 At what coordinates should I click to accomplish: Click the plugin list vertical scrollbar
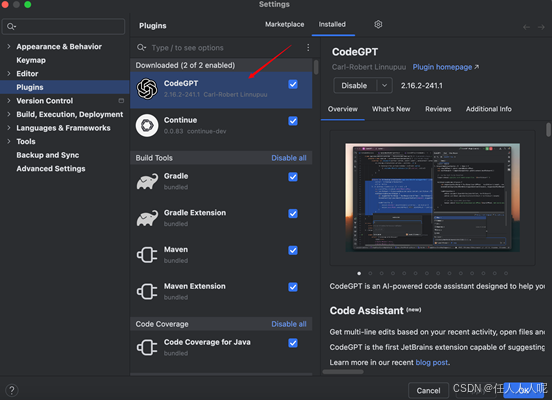point(316,67)
